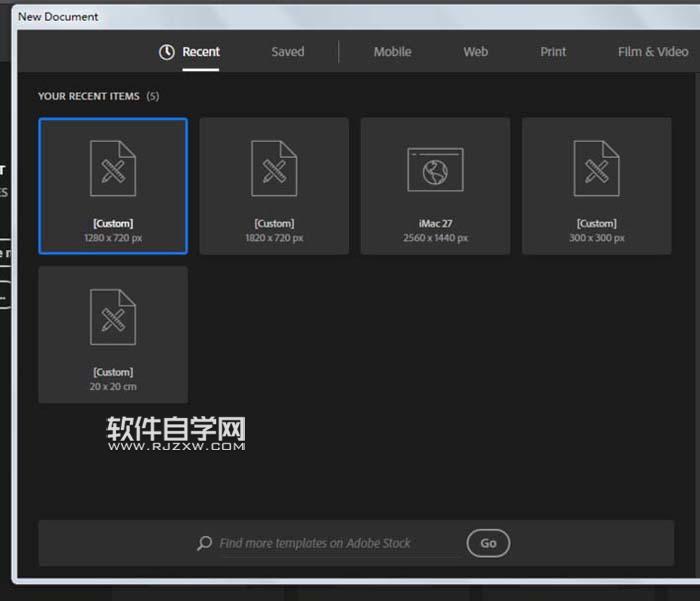Click the clock icon beside Recent
The image size is (700, 601).
point(167,52)
